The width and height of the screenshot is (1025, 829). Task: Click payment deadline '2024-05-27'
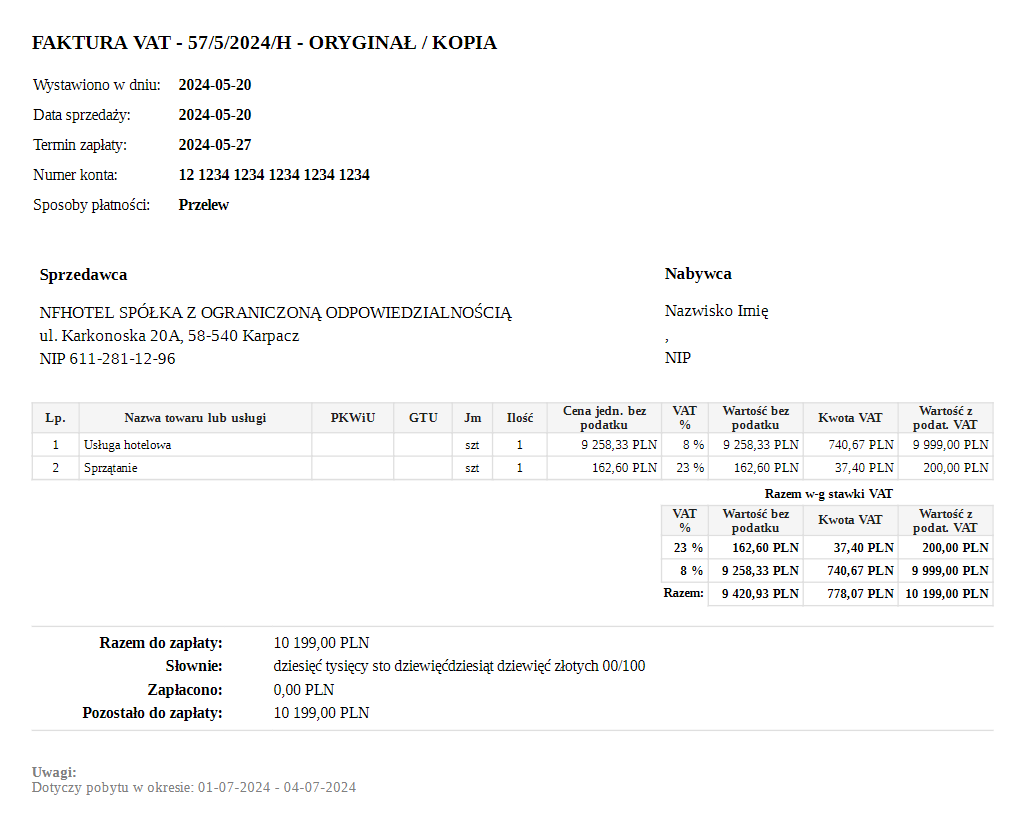(x=215, y=145)
